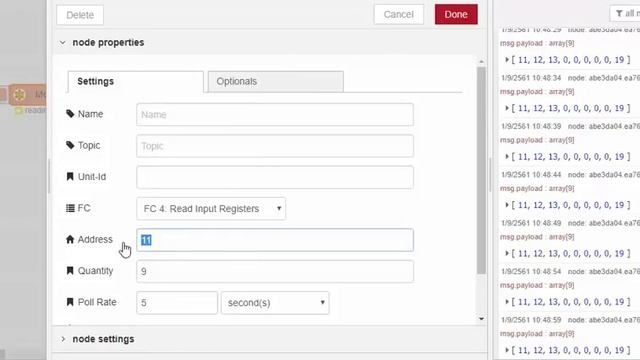Expand the 10:48:49 debug array
This screenshot has height=360, width=640.
point(507,253)
